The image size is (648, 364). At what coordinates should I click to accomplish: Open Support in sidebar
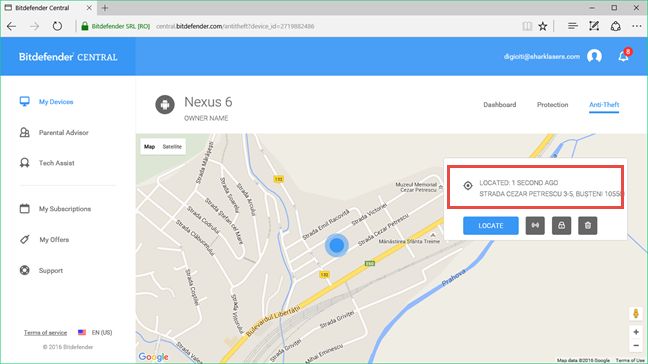(x=51, y=271)
